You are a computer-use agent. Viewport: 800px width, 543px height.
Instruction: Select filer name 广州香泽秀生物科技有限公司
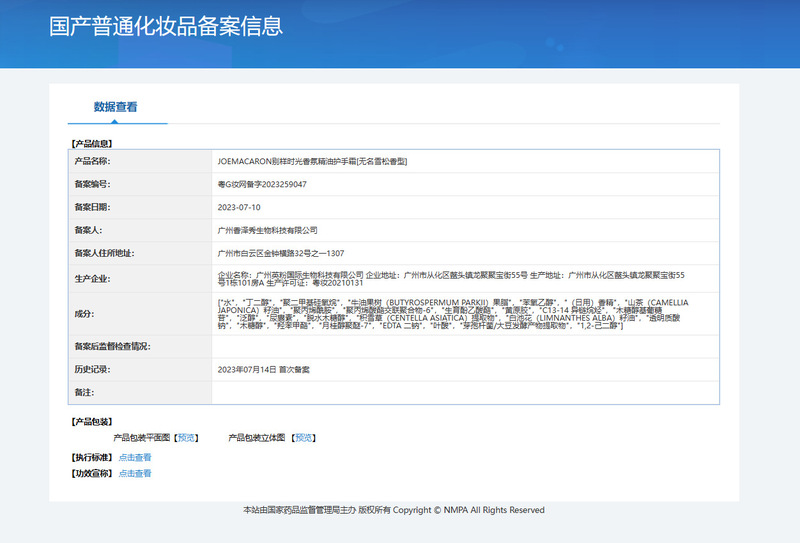tap(267, 230)
